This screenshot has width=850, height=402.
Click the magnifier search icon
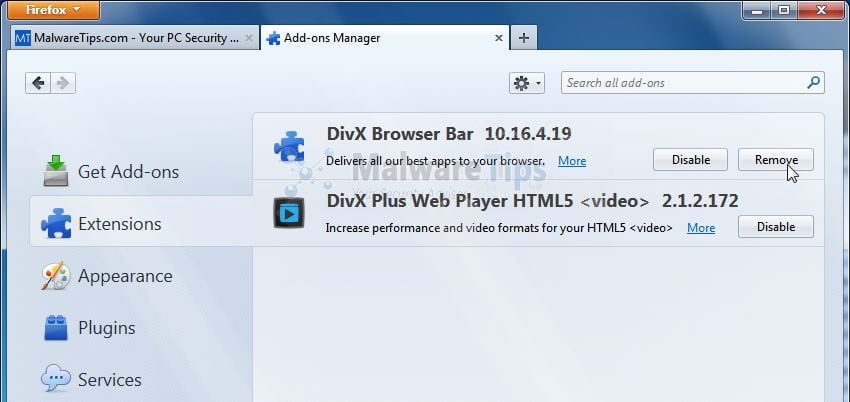pos(813,83)
